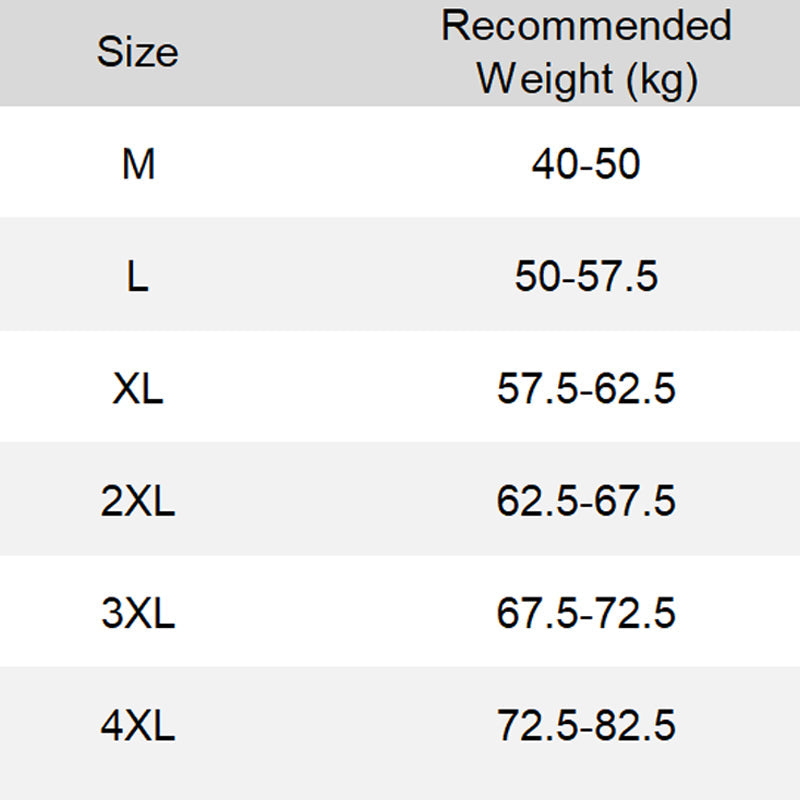800x800 pixels.
Task: Click the digit 2 in 2XL
Action: point(111,501)
